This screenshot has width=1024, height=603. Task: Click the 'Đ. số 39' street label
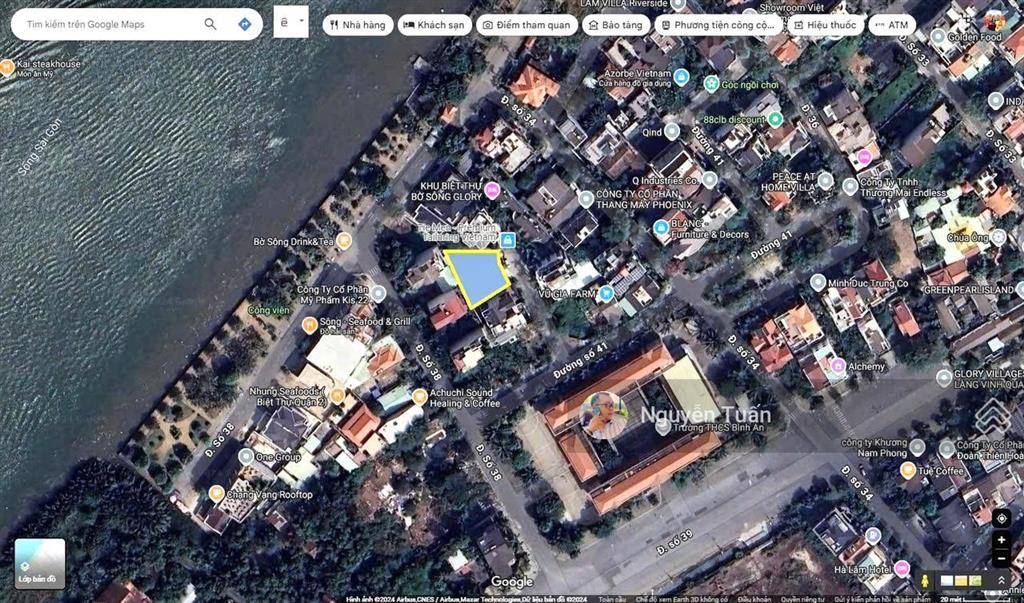pyautogui.click(x=675, y=544)
